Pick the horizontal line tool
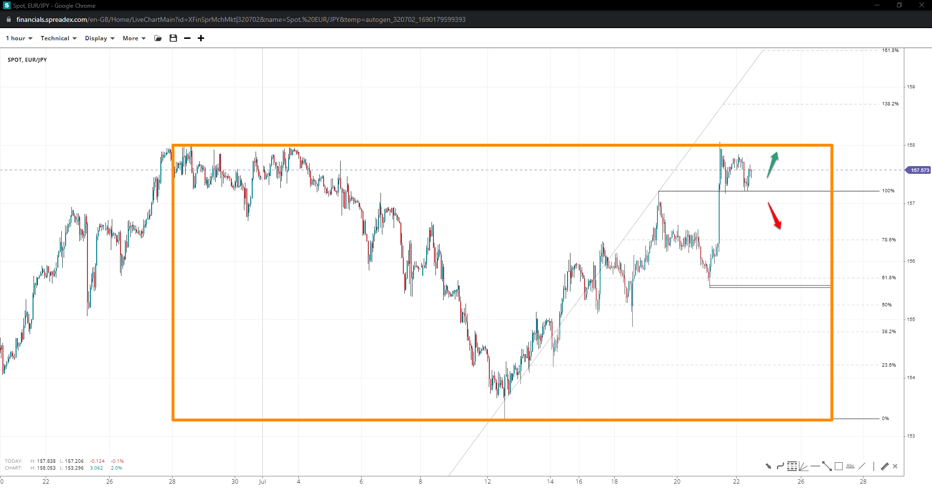This screenshot has height=489, width=932. click(815, 466)
